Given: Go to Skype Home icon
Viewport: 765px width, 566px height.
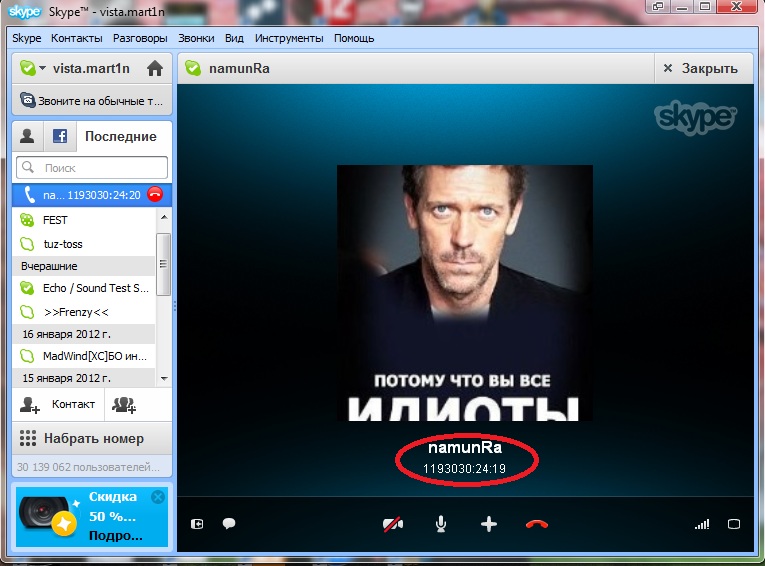Looking at the screenshot, I should click(155, 68).
